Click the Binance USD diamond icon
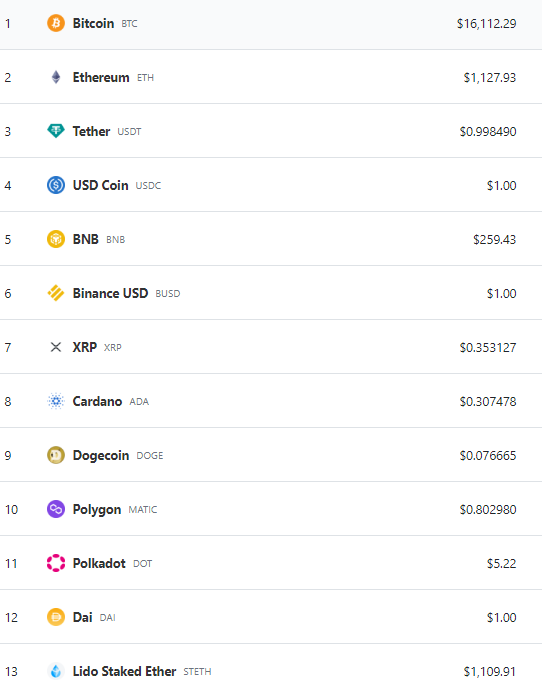The image size is (542, 688). pyautogui.click(x=56, y=293)
